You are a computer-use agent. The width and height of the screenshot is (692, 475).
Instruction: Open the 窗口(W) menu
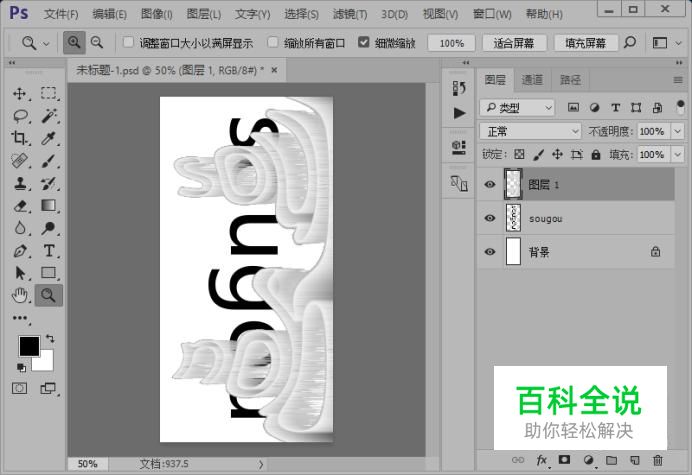point(492,14)
